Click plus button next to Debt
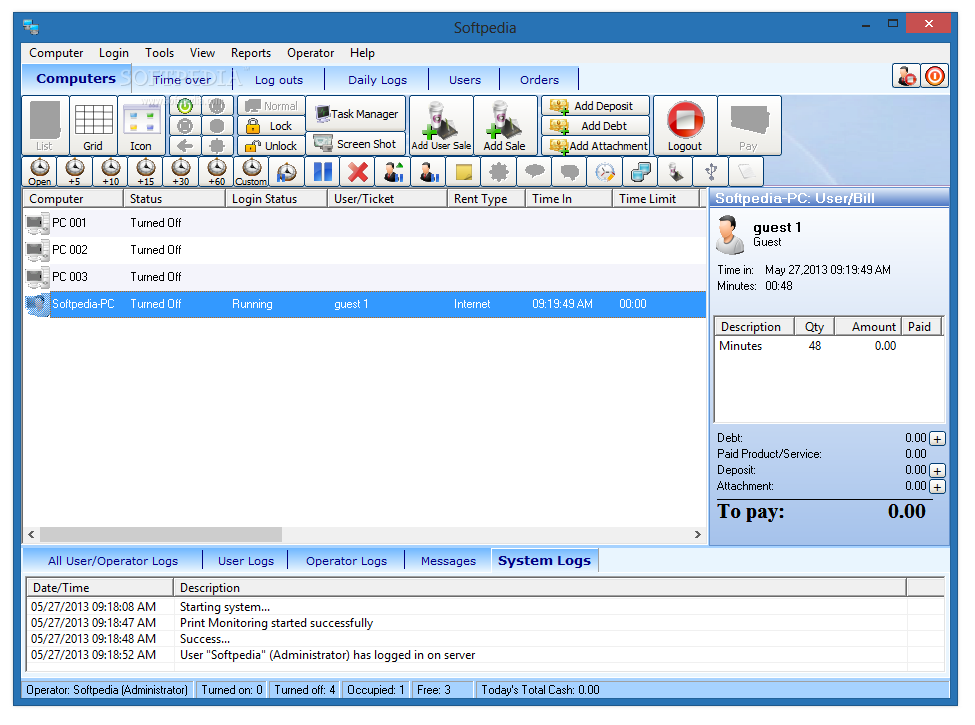975x725 pixels. coord(937,438)
